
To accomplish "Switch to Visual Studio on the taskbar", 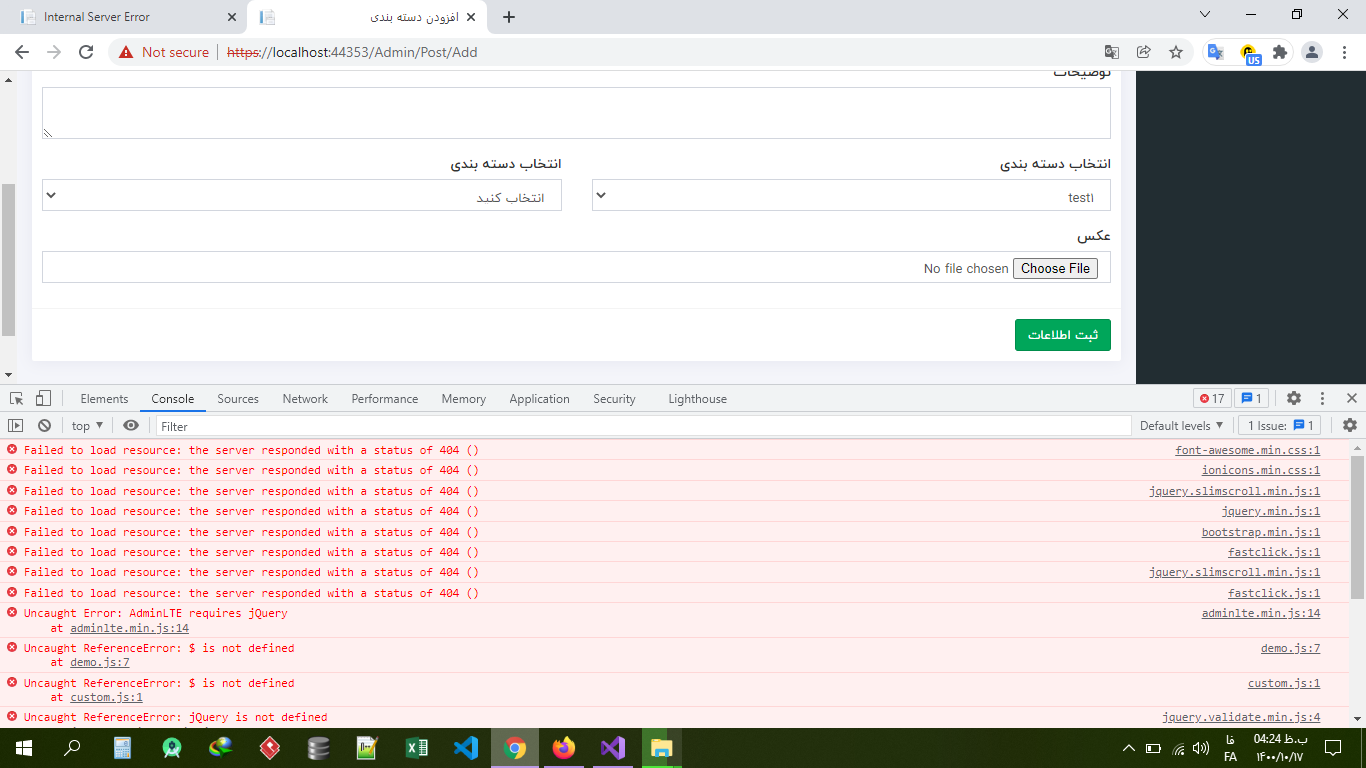I will coord(613,748).
